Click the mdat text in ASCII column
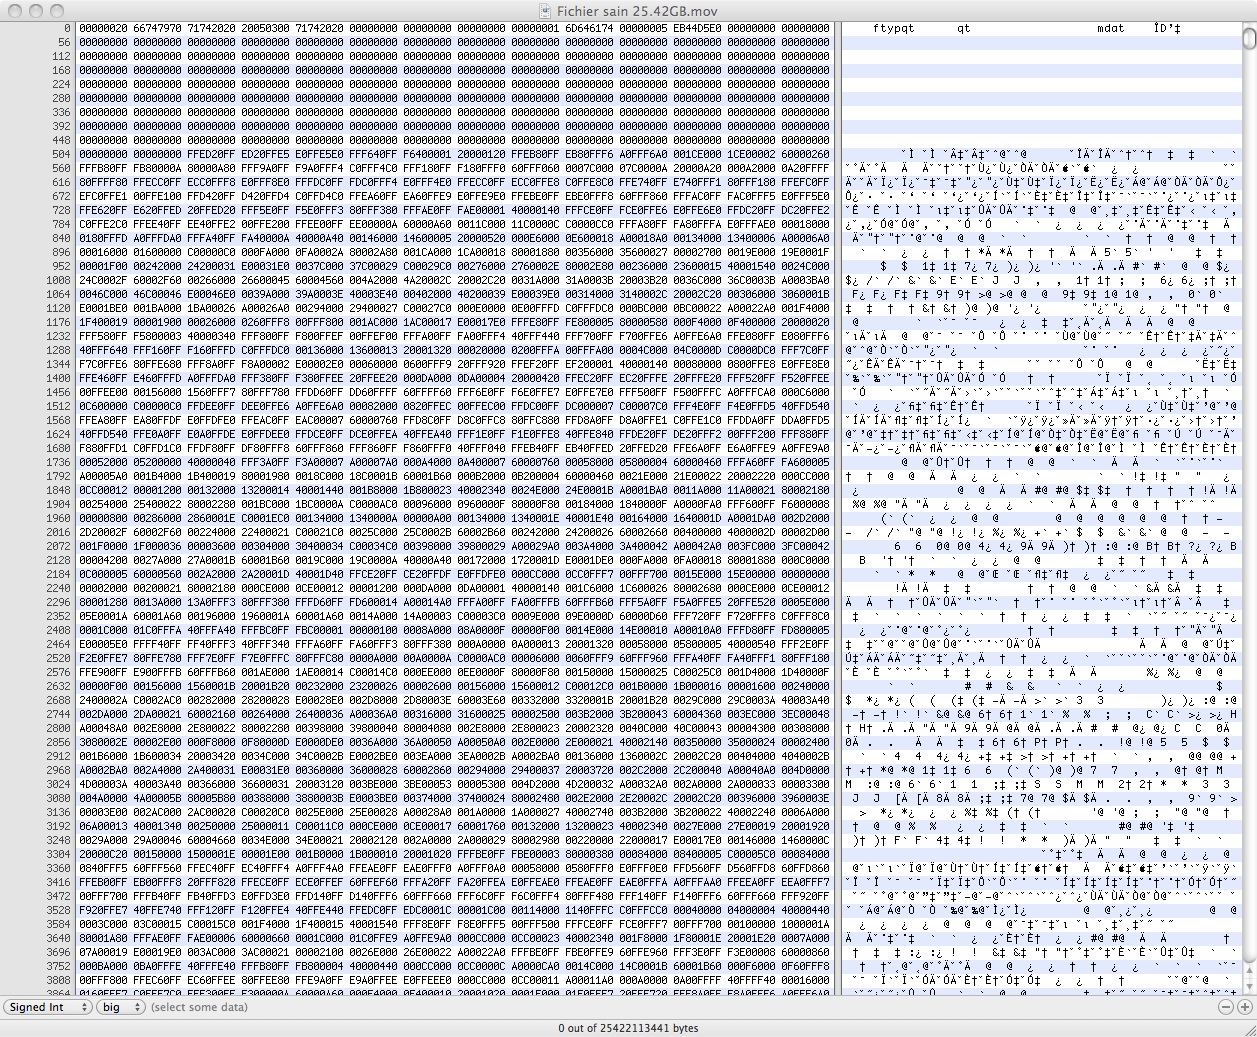This screenshot has height=1037, width=1257. point(1110,28)
